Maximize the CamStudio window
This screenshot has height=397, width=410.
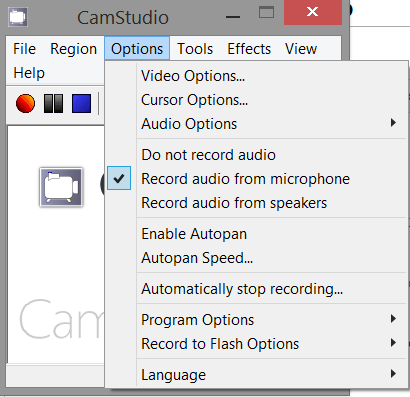coord(266,13)
